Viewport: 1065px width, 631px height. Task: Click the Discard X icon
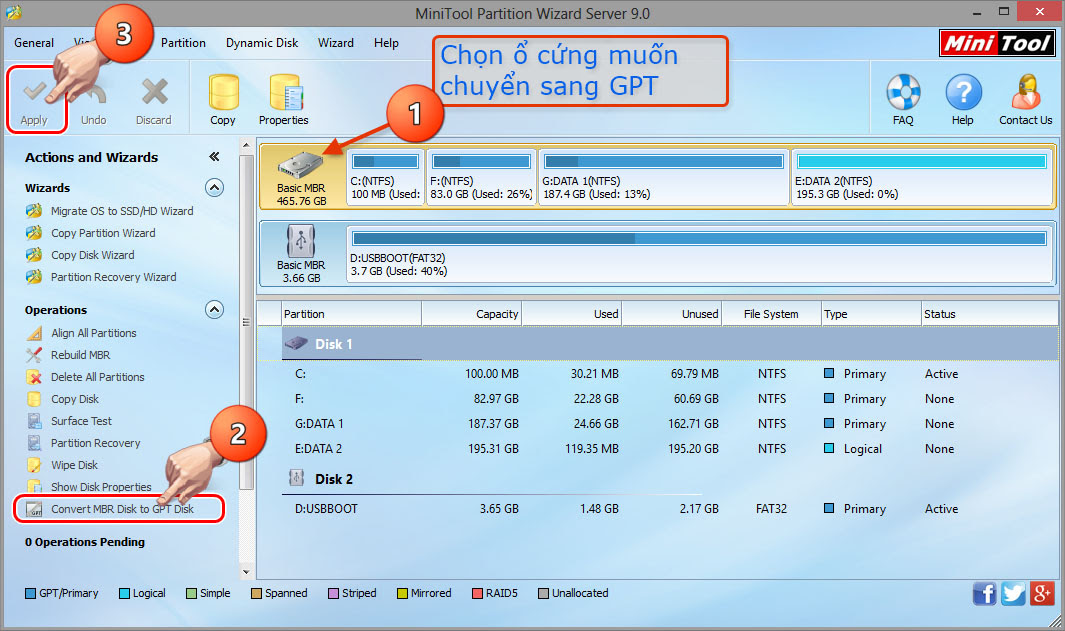pos(154,92)
